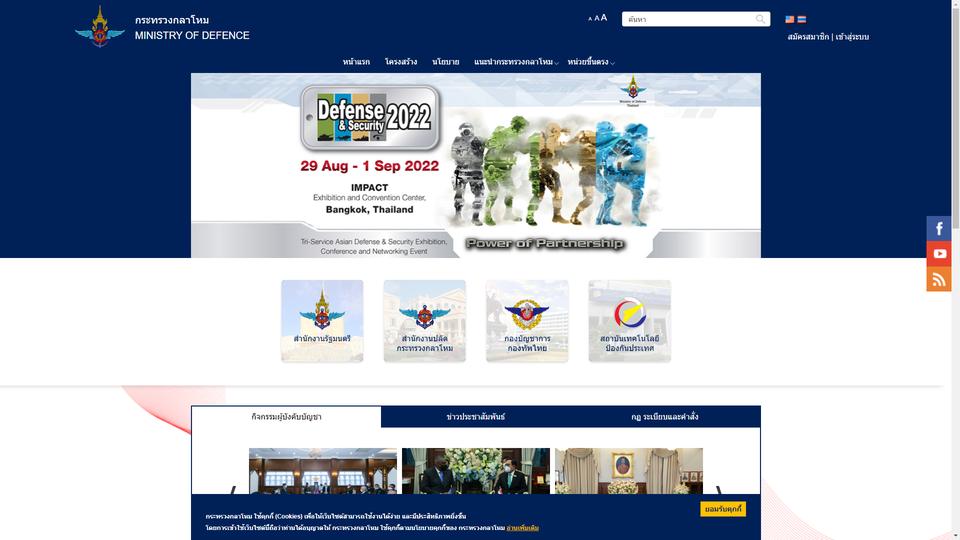Expand the แนะนำกระทรวงกลาโหม dropdown menu
This screenshot has height=540, width=960.
point(516,62)
